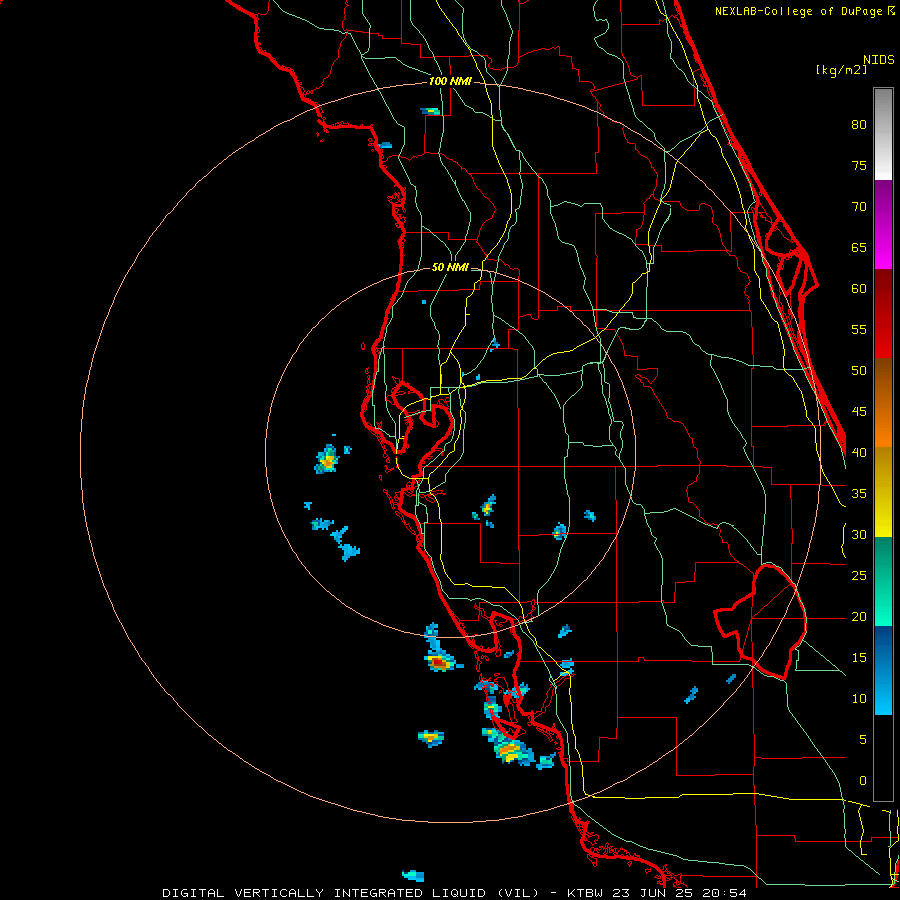Click the 35 value on the color scale

pos(859,493)
